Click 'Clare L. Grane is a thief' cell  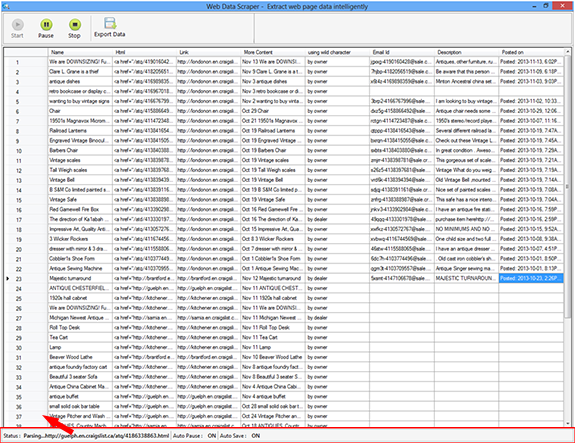point(80,72)
